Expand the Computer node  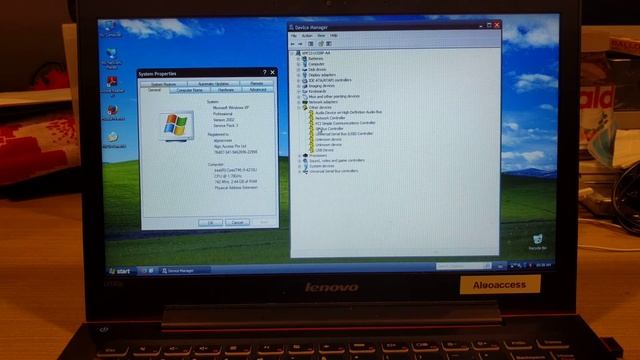(x=298, y=64)
